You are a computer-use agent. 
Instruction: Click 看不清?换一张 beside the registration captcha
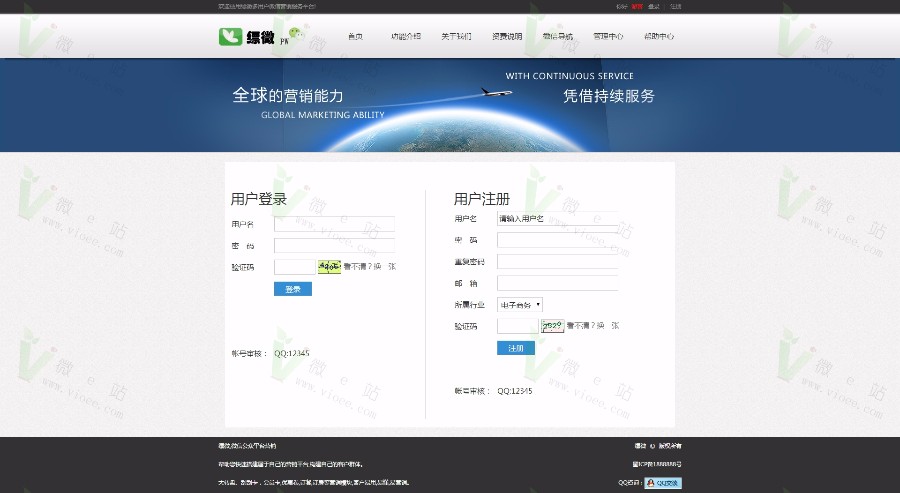[593, 326]
